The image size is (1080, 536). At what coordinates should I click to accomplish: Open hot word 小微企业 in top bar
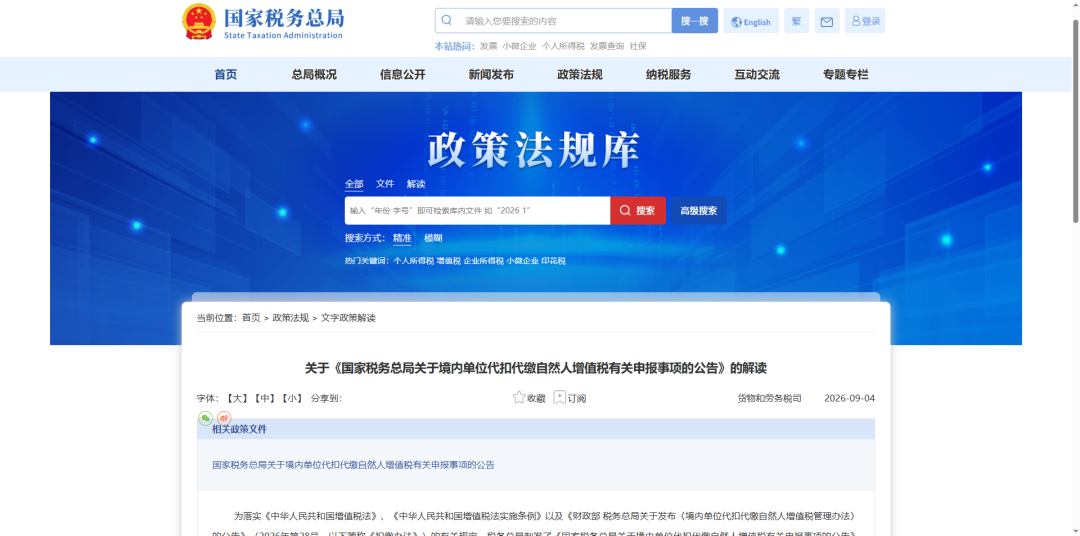point(519,46)
